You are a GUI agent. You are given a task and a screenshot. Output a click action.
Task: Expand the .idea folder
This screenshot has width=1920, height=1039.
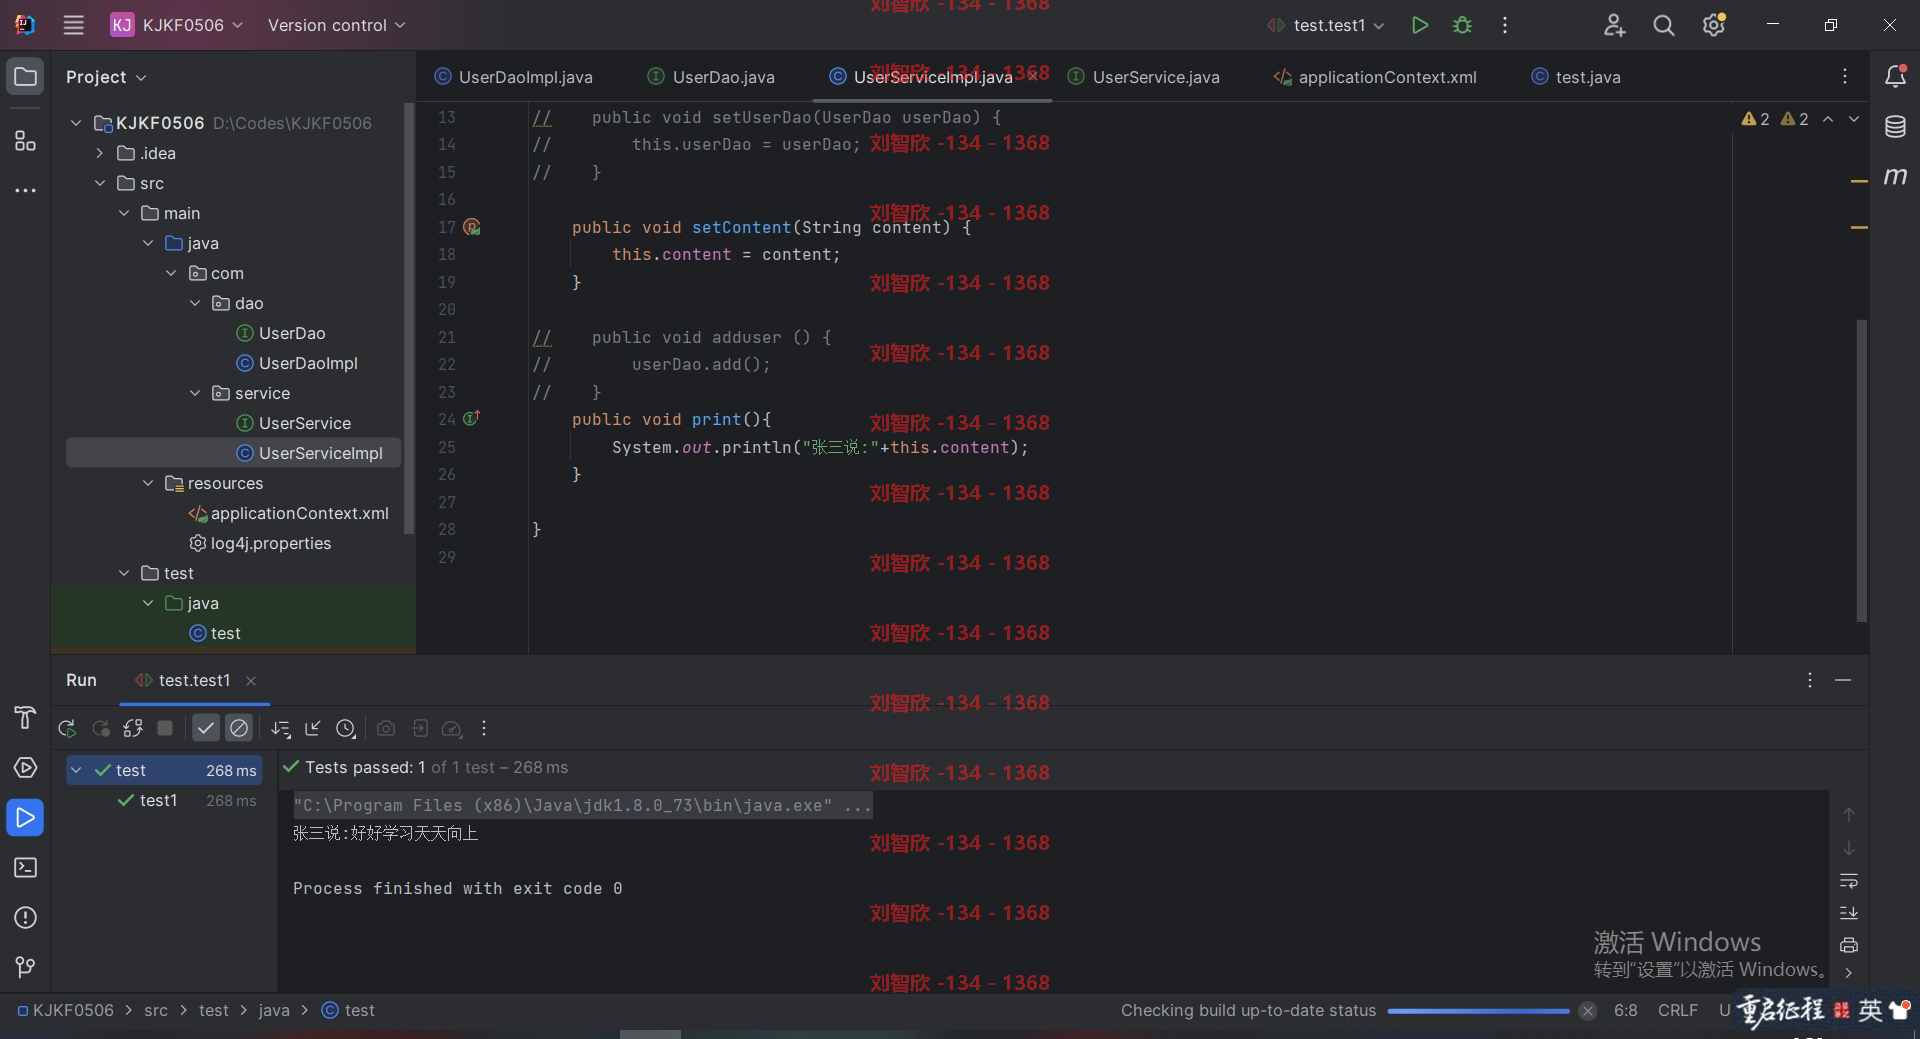click(x=100, y=153)
